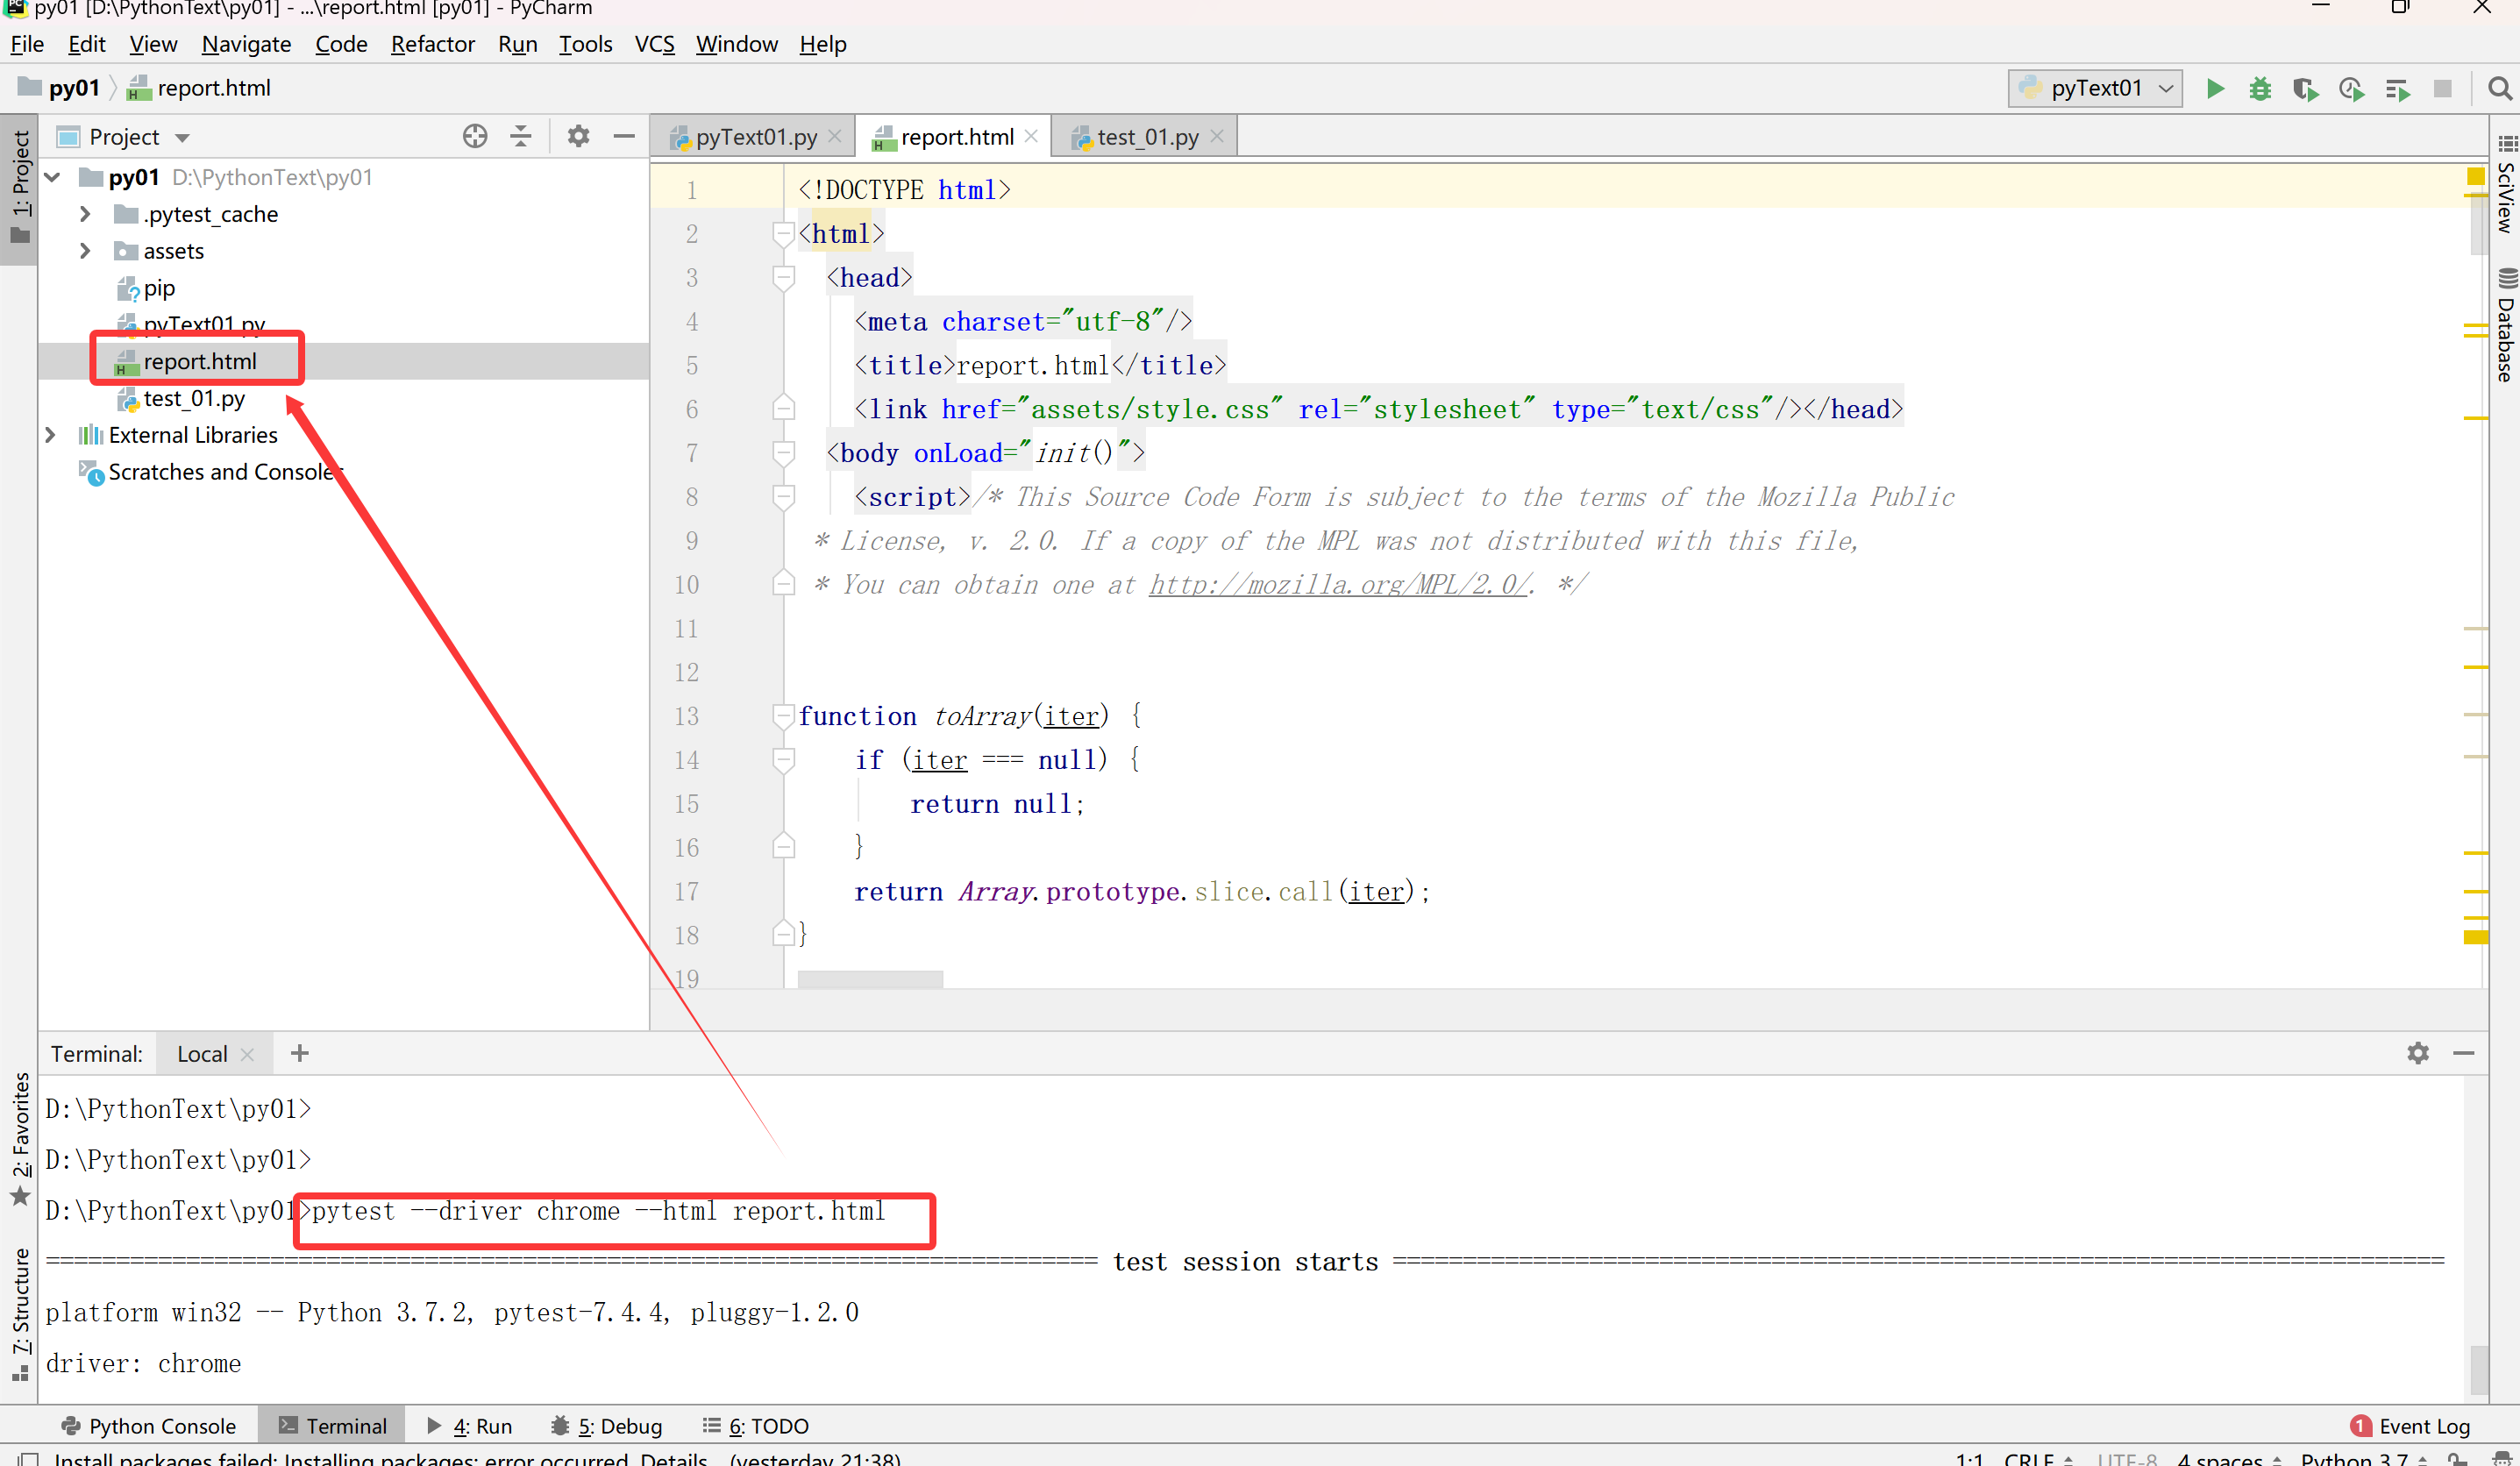Click report.html breadcrumb in navigation bar
This screenshot has height=1466, width=2520.
pos(199,88)
